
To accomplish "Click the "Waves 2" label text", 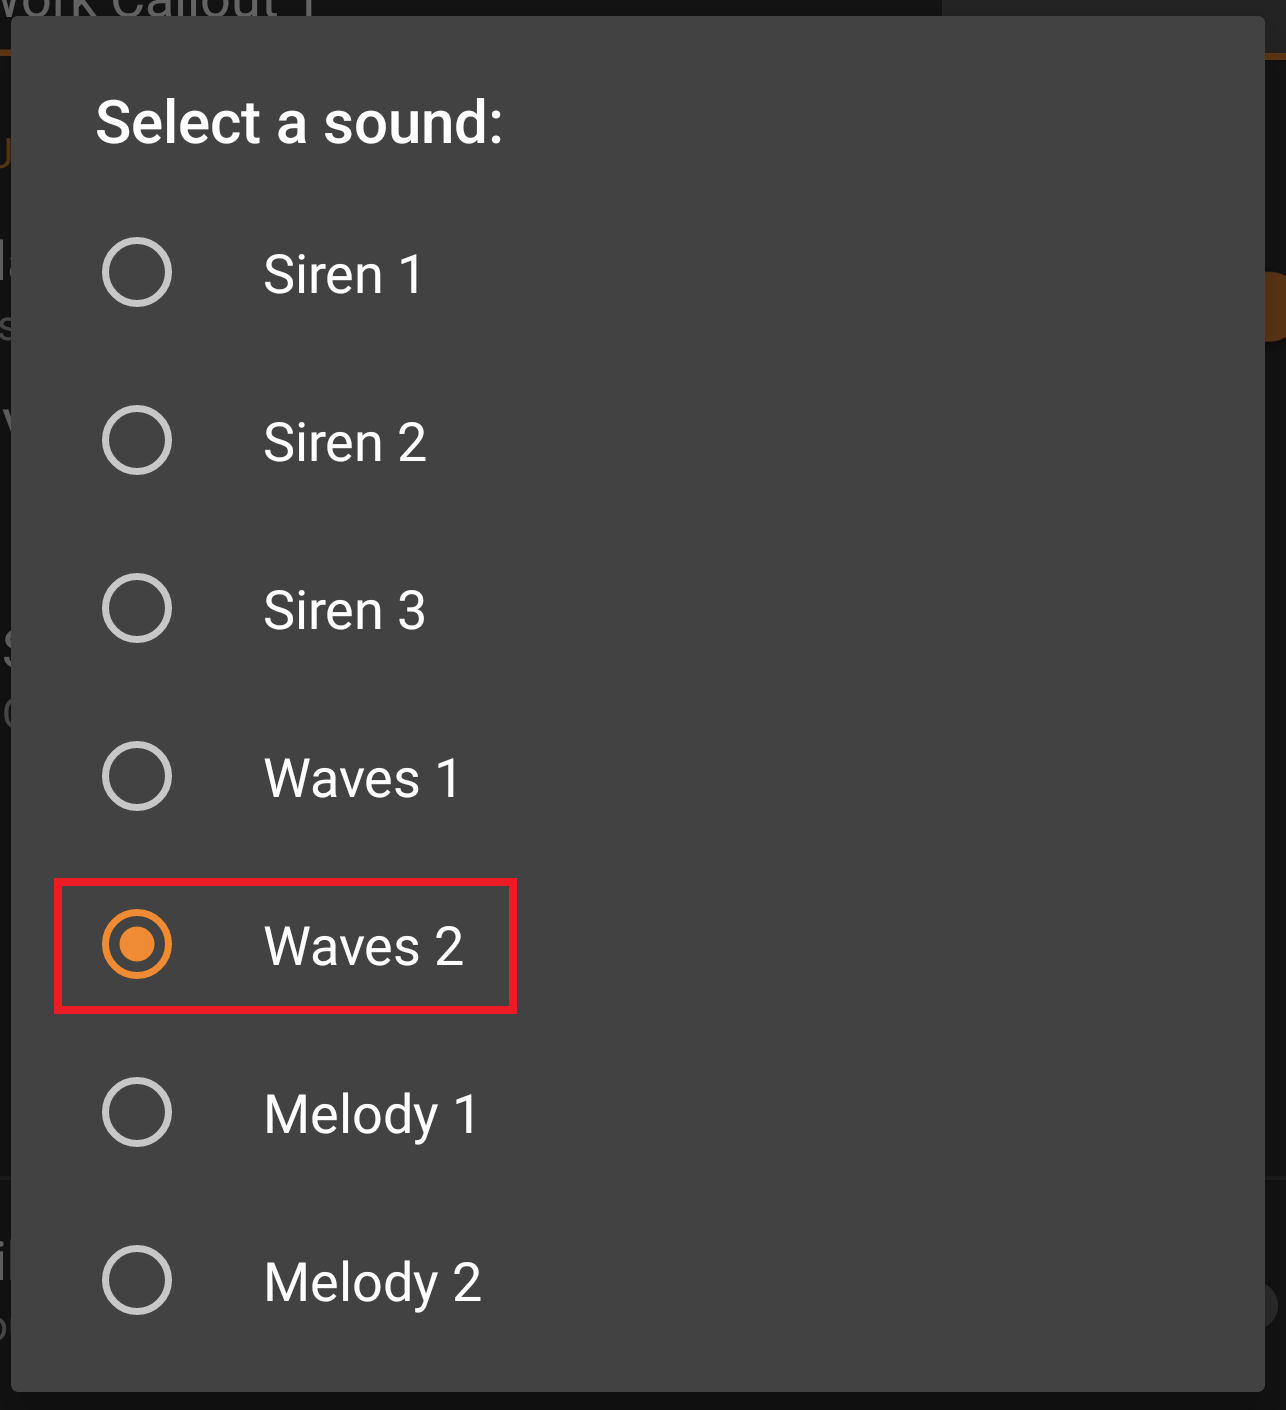I will (364, 946).
